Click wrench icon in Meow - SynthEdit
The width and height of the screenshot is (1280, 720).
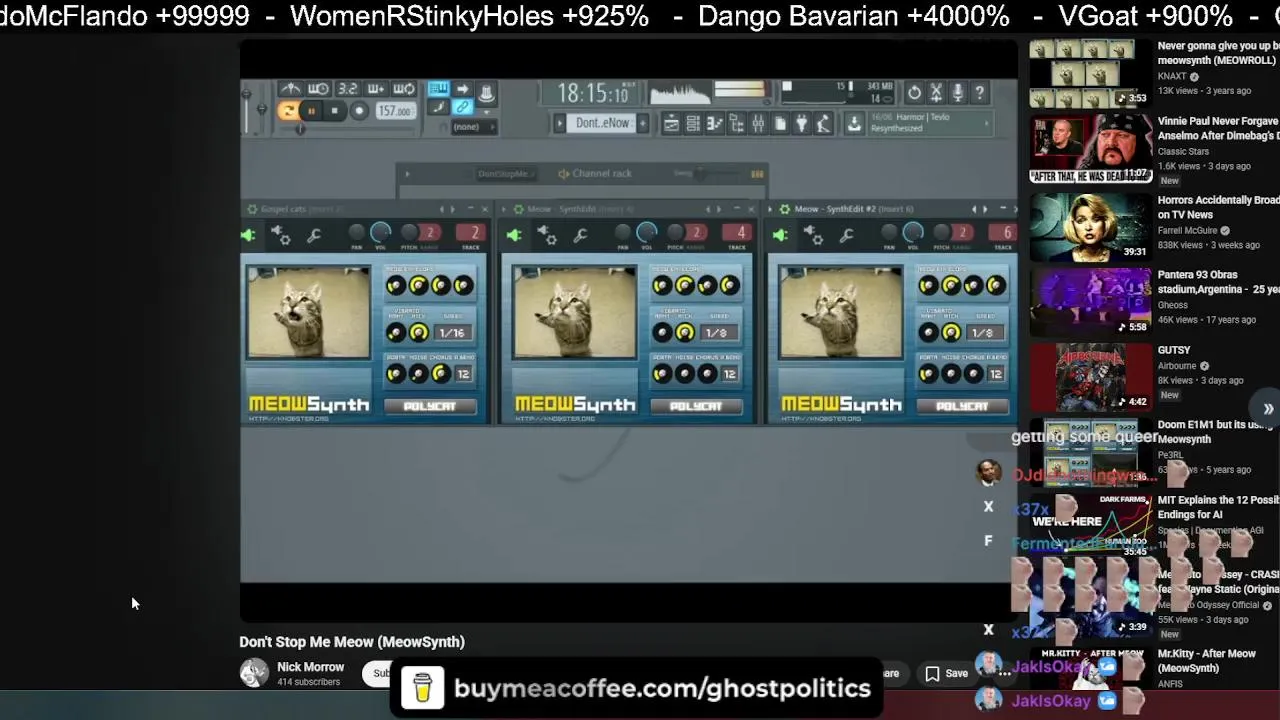(579, 235)
